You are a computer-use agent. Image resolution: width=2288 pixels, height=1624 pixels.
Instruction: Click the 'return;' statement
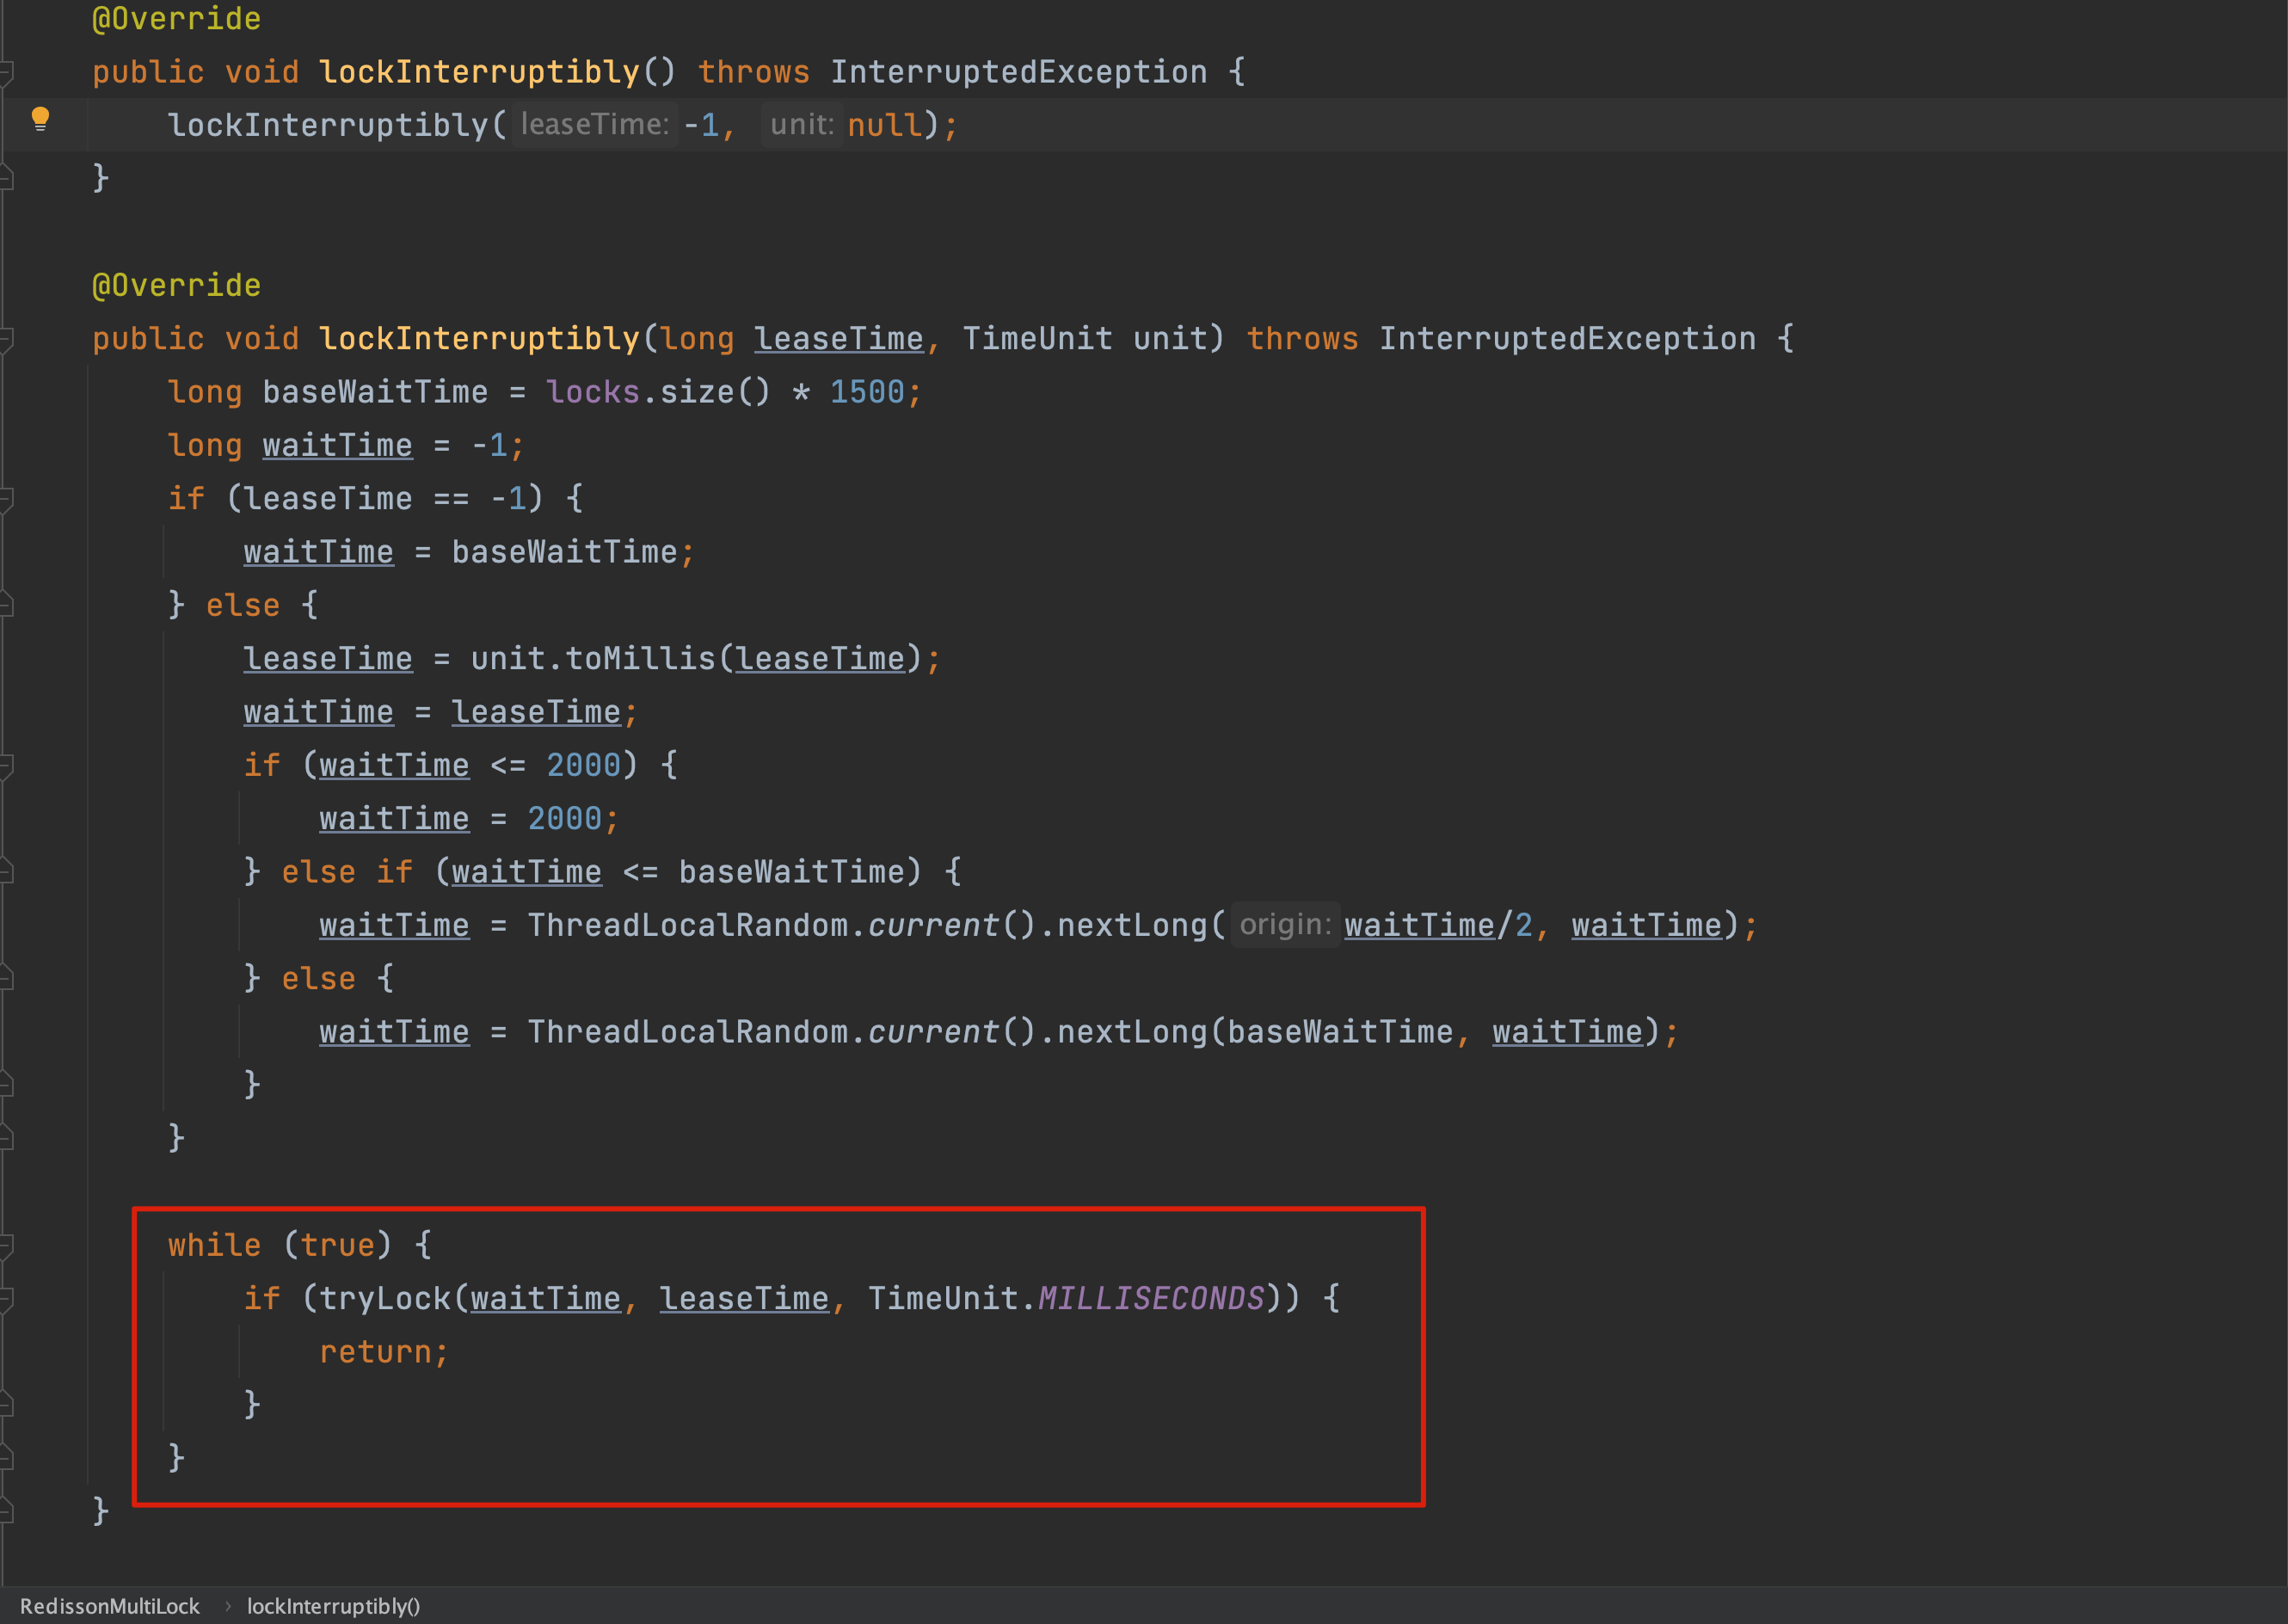[383, 1352]
